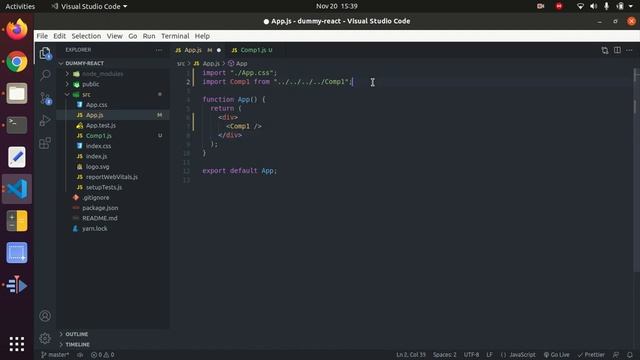Open Visual Studio Code app menu dropdown
This screenshot has width=640, height=360.
pos(89,6)
